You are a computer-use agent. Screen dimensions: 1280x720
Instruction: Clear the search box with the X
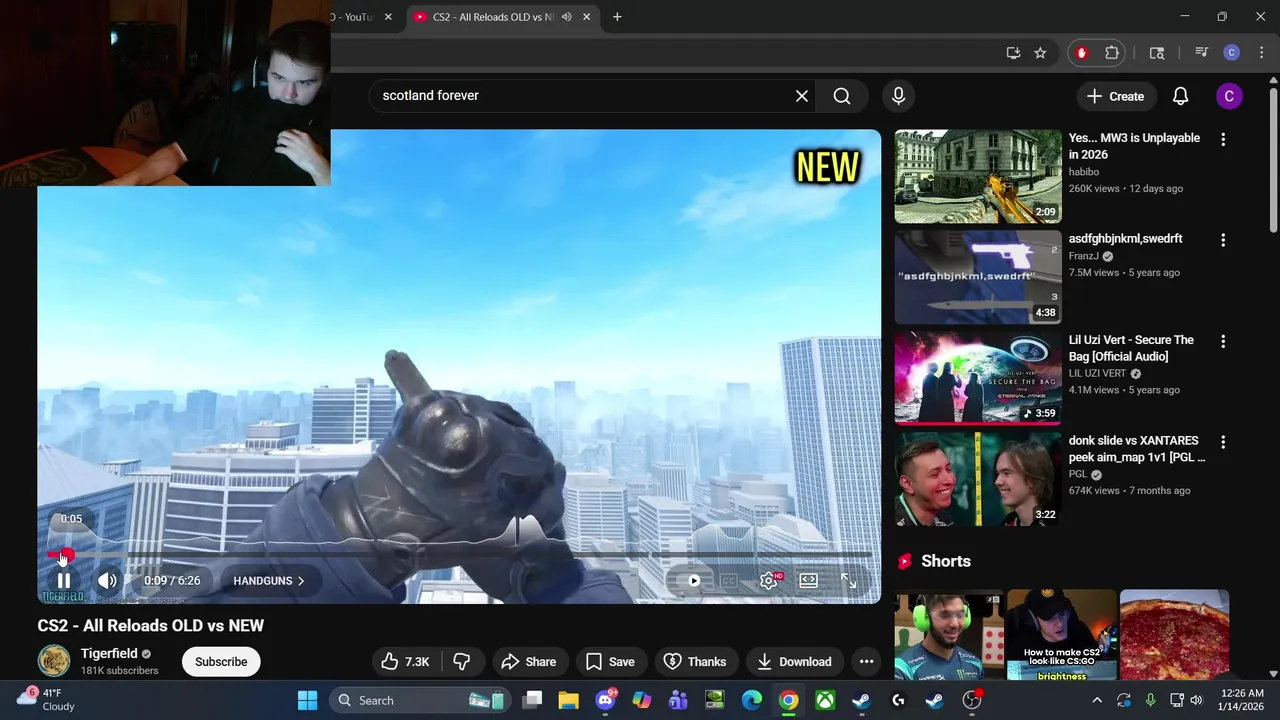point(802,96)
